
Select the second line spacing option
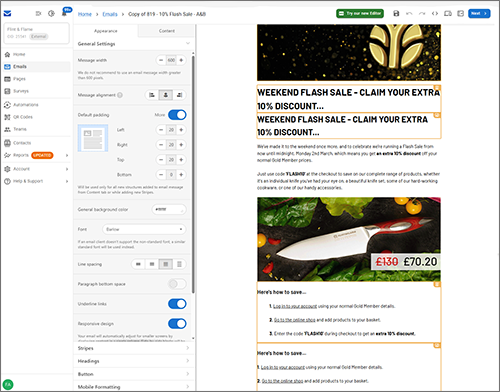(x=152, y=264)
